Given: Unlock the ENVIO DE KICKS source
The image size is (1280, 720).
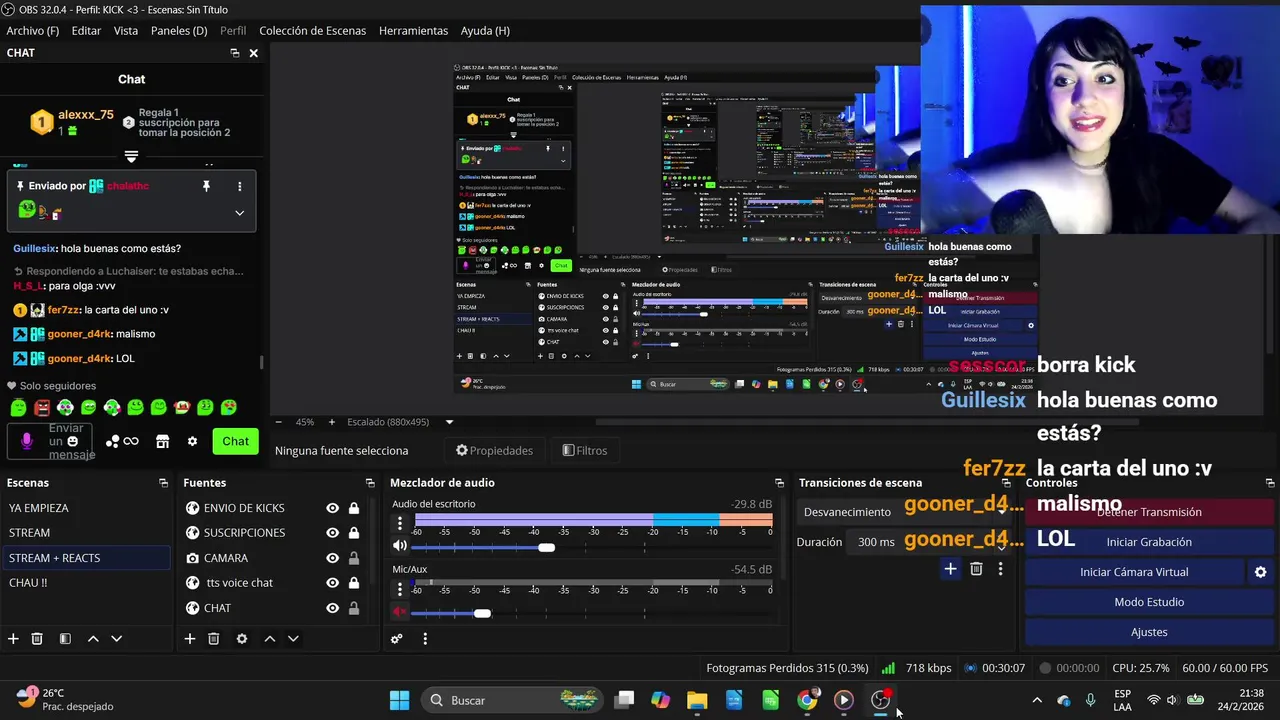Looking at the screenshot, I should coord(354,508).
